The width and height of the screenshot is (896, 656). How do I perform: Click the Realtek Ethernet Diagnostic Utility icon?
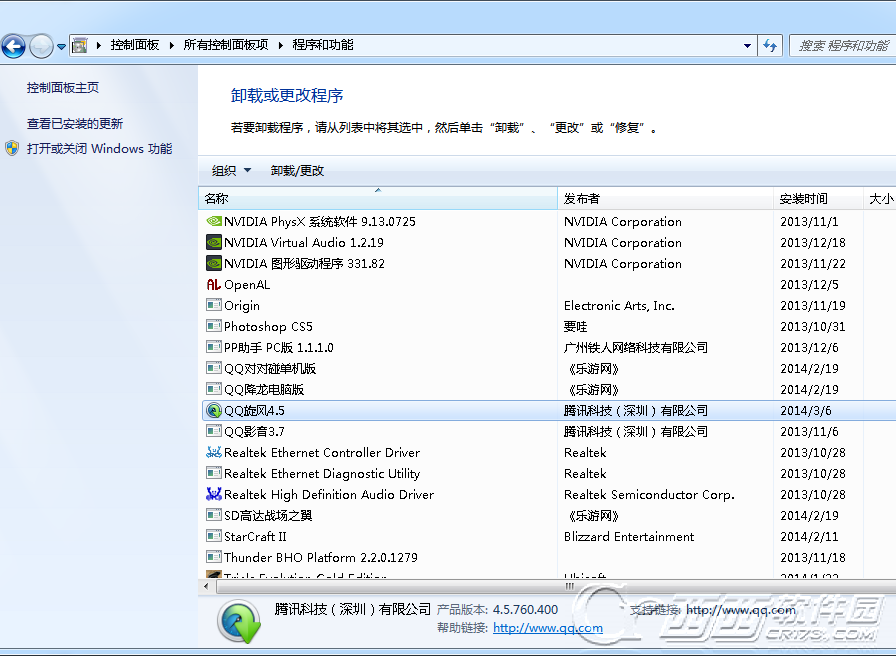[214, 473]
